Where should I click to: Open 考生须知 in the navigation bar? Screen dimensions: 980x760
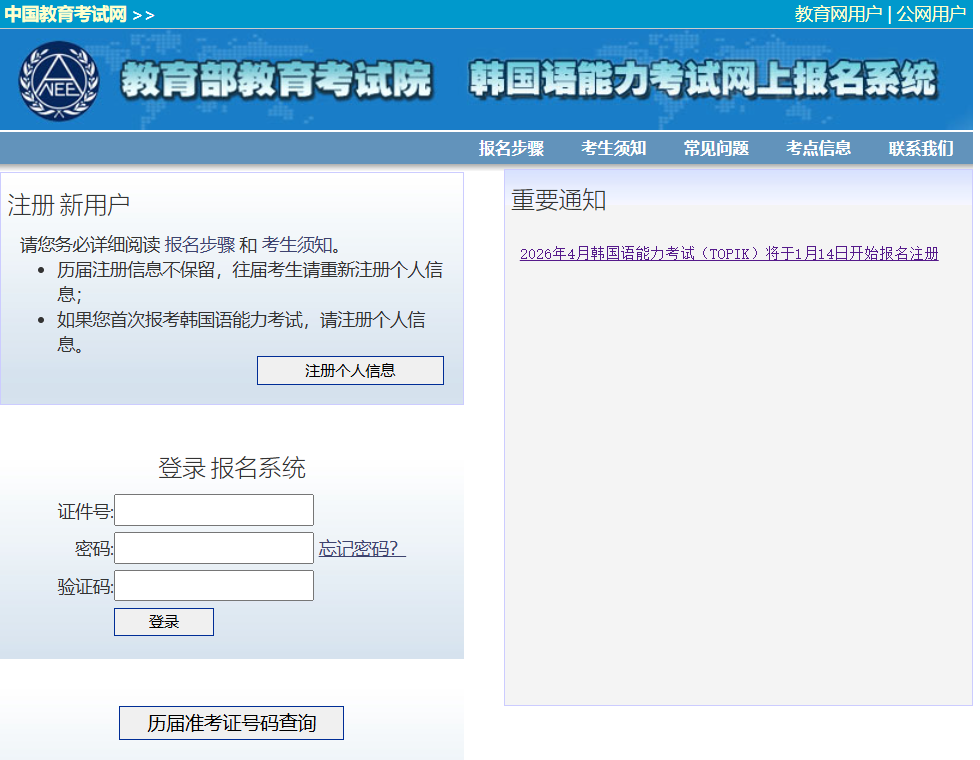tap(614, 148)
